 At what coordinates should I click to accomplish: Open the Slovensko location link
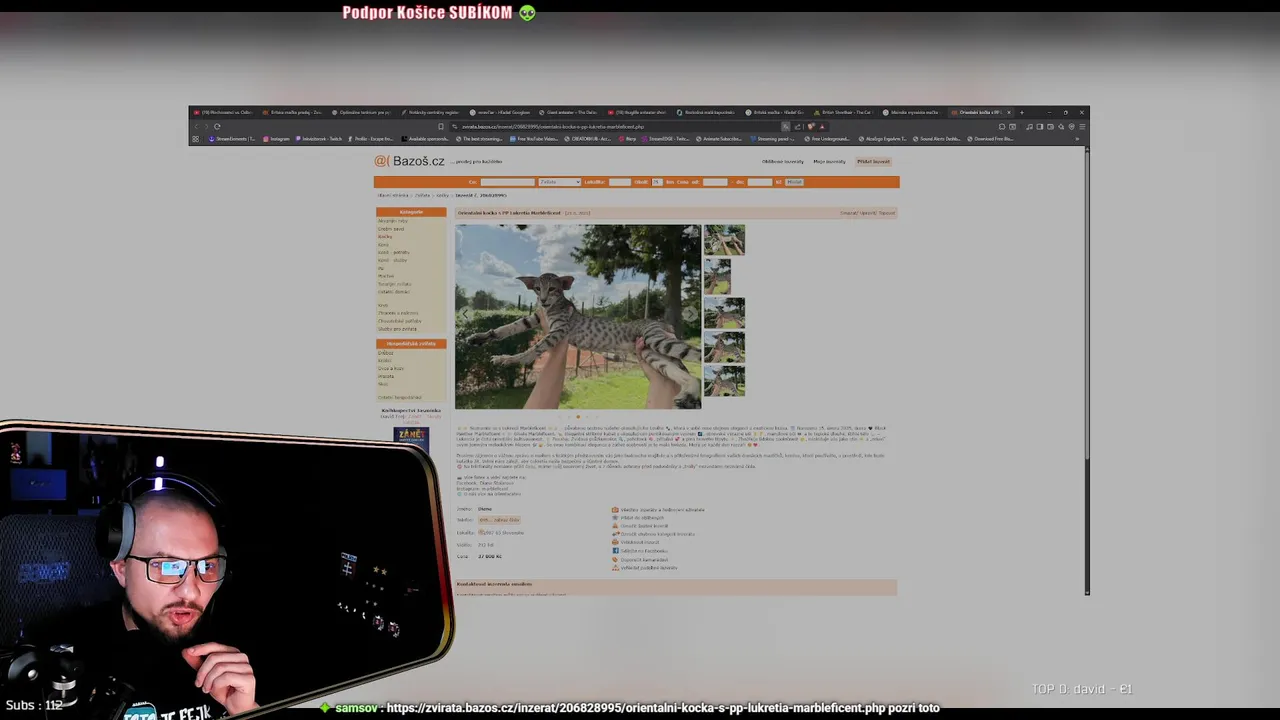[505, 533]
